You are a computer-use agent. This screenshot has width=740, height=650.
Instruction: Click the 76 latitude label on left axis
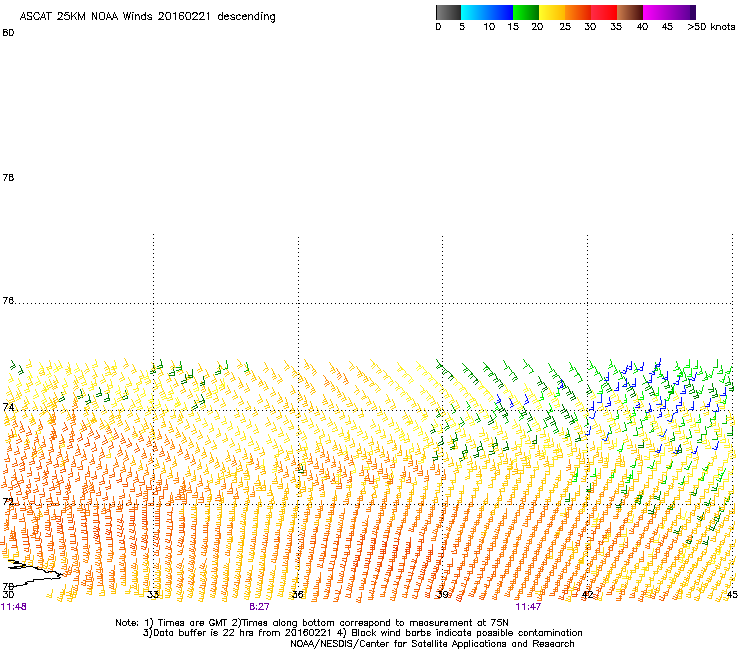coord(8,301)
